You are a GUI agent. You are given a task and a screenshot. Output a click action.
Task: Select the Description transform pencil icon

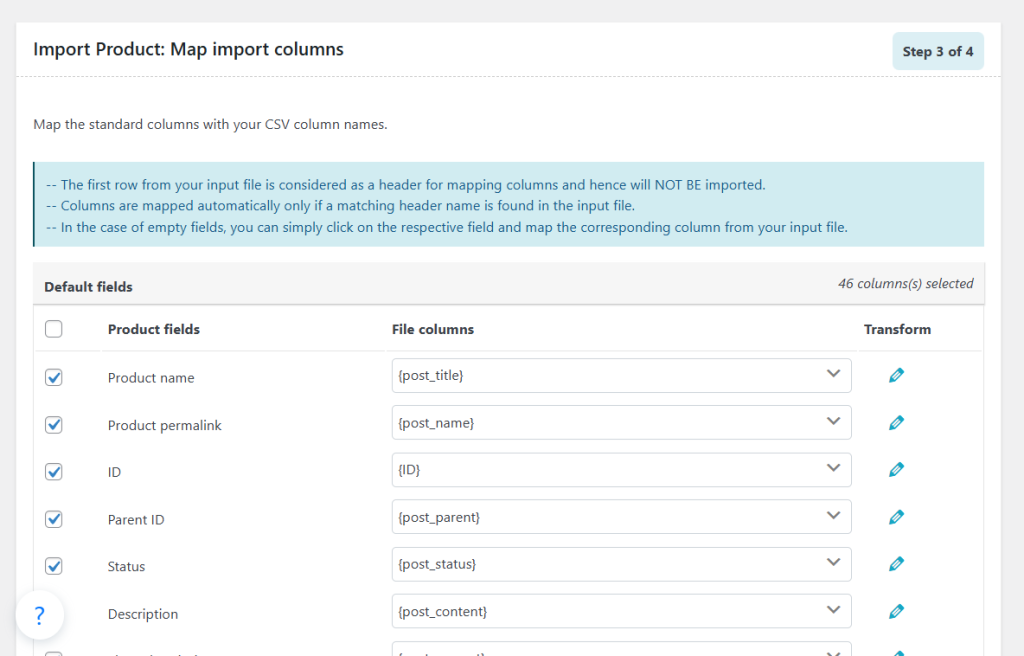point(896,610)
